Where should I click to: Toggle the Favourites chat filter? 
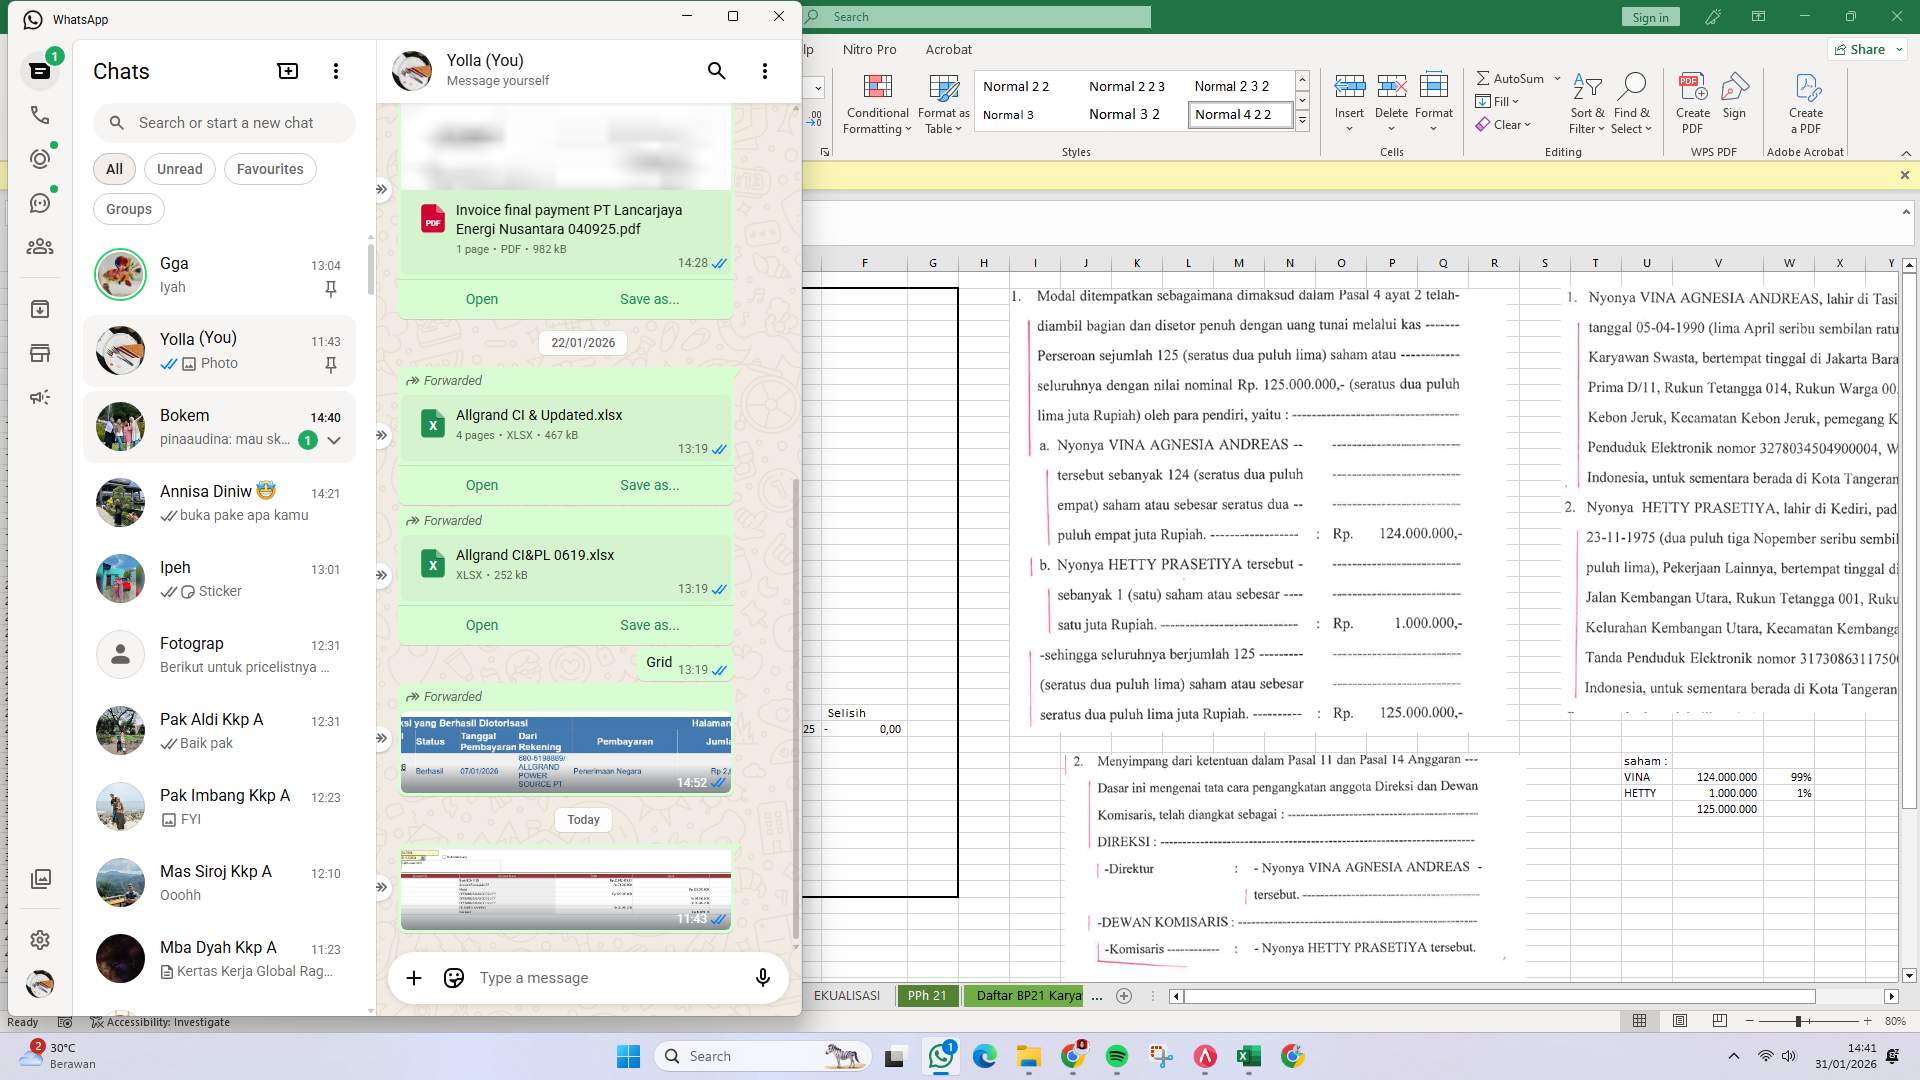(x=270, y=168)
